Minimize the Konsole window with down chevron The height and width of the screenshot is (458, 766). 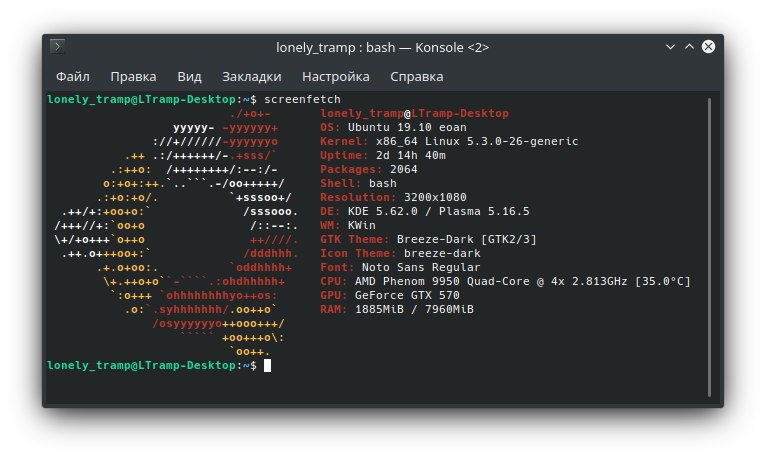point(670,47)
